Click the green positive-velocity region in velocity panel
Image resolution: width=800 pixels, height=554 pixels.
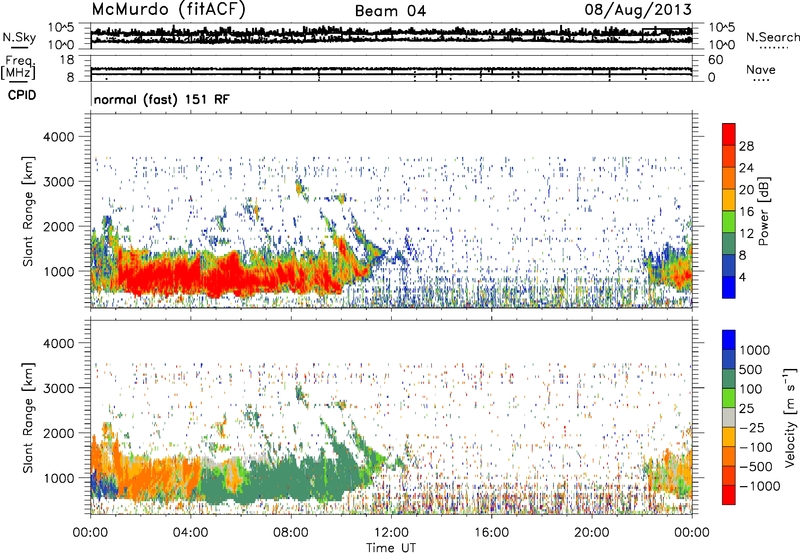click(286, 477)
